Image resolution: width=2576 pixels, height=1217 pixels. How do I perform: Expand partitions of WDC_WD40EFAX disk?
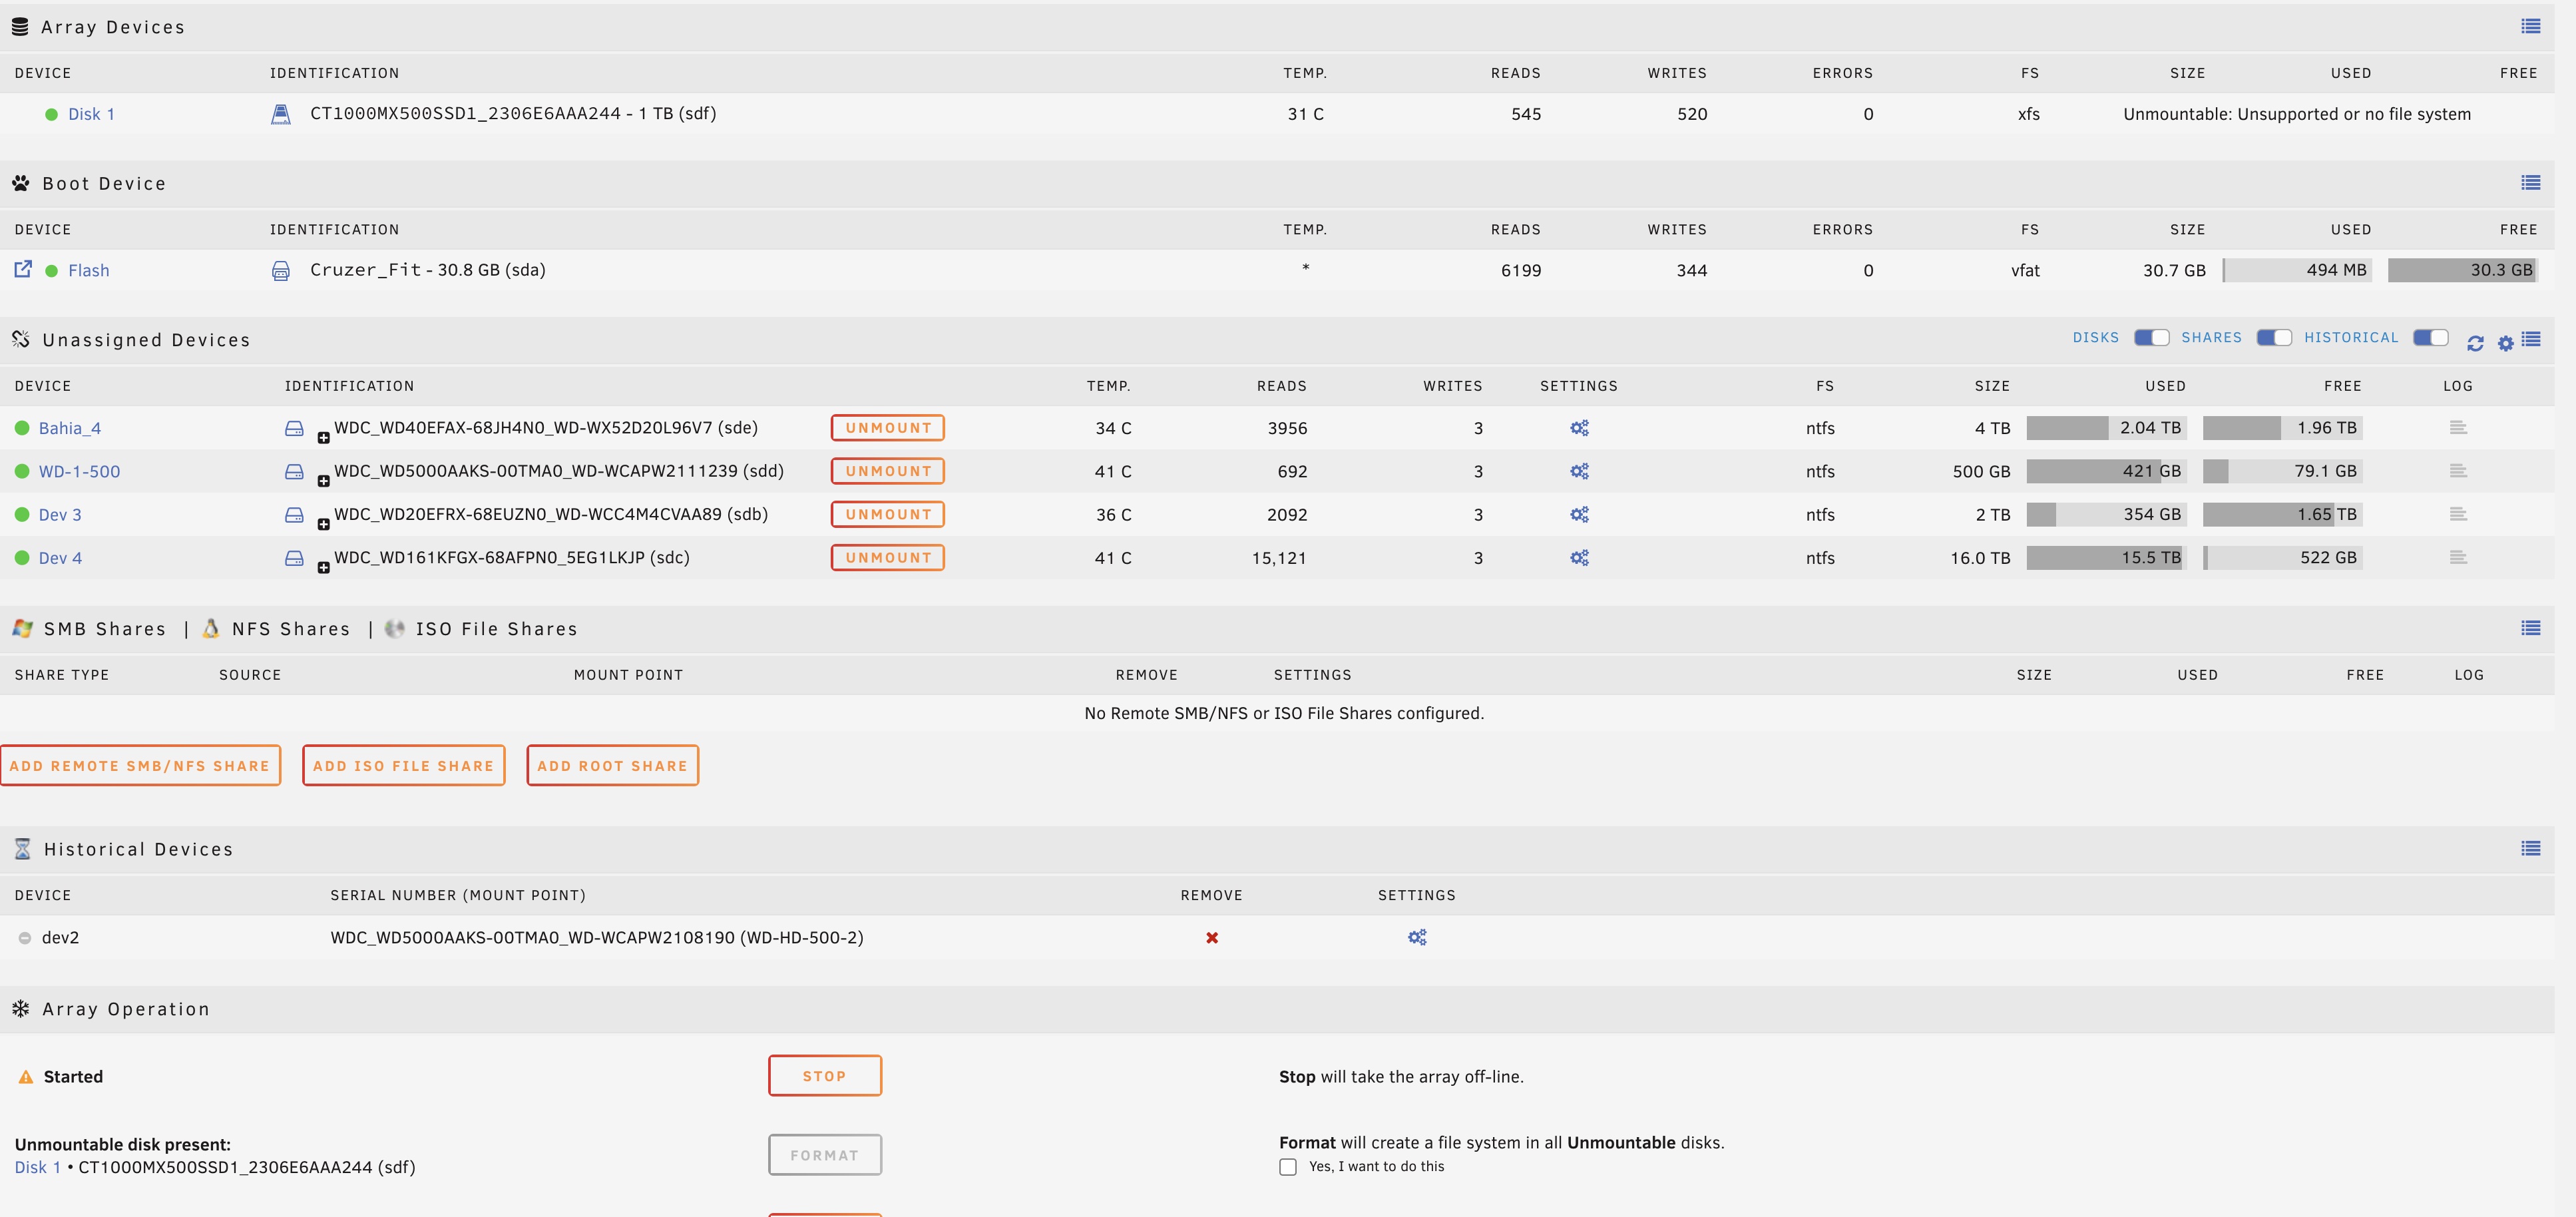pos(323,438)
